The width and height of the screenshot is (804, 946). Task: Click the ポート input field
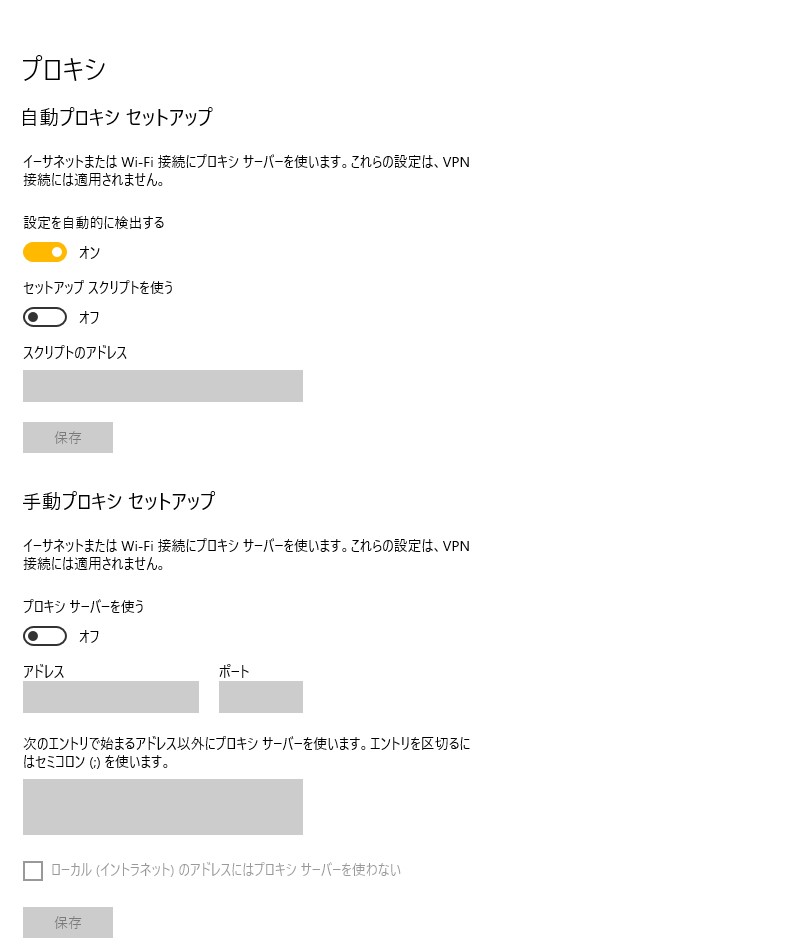point(260,697)
